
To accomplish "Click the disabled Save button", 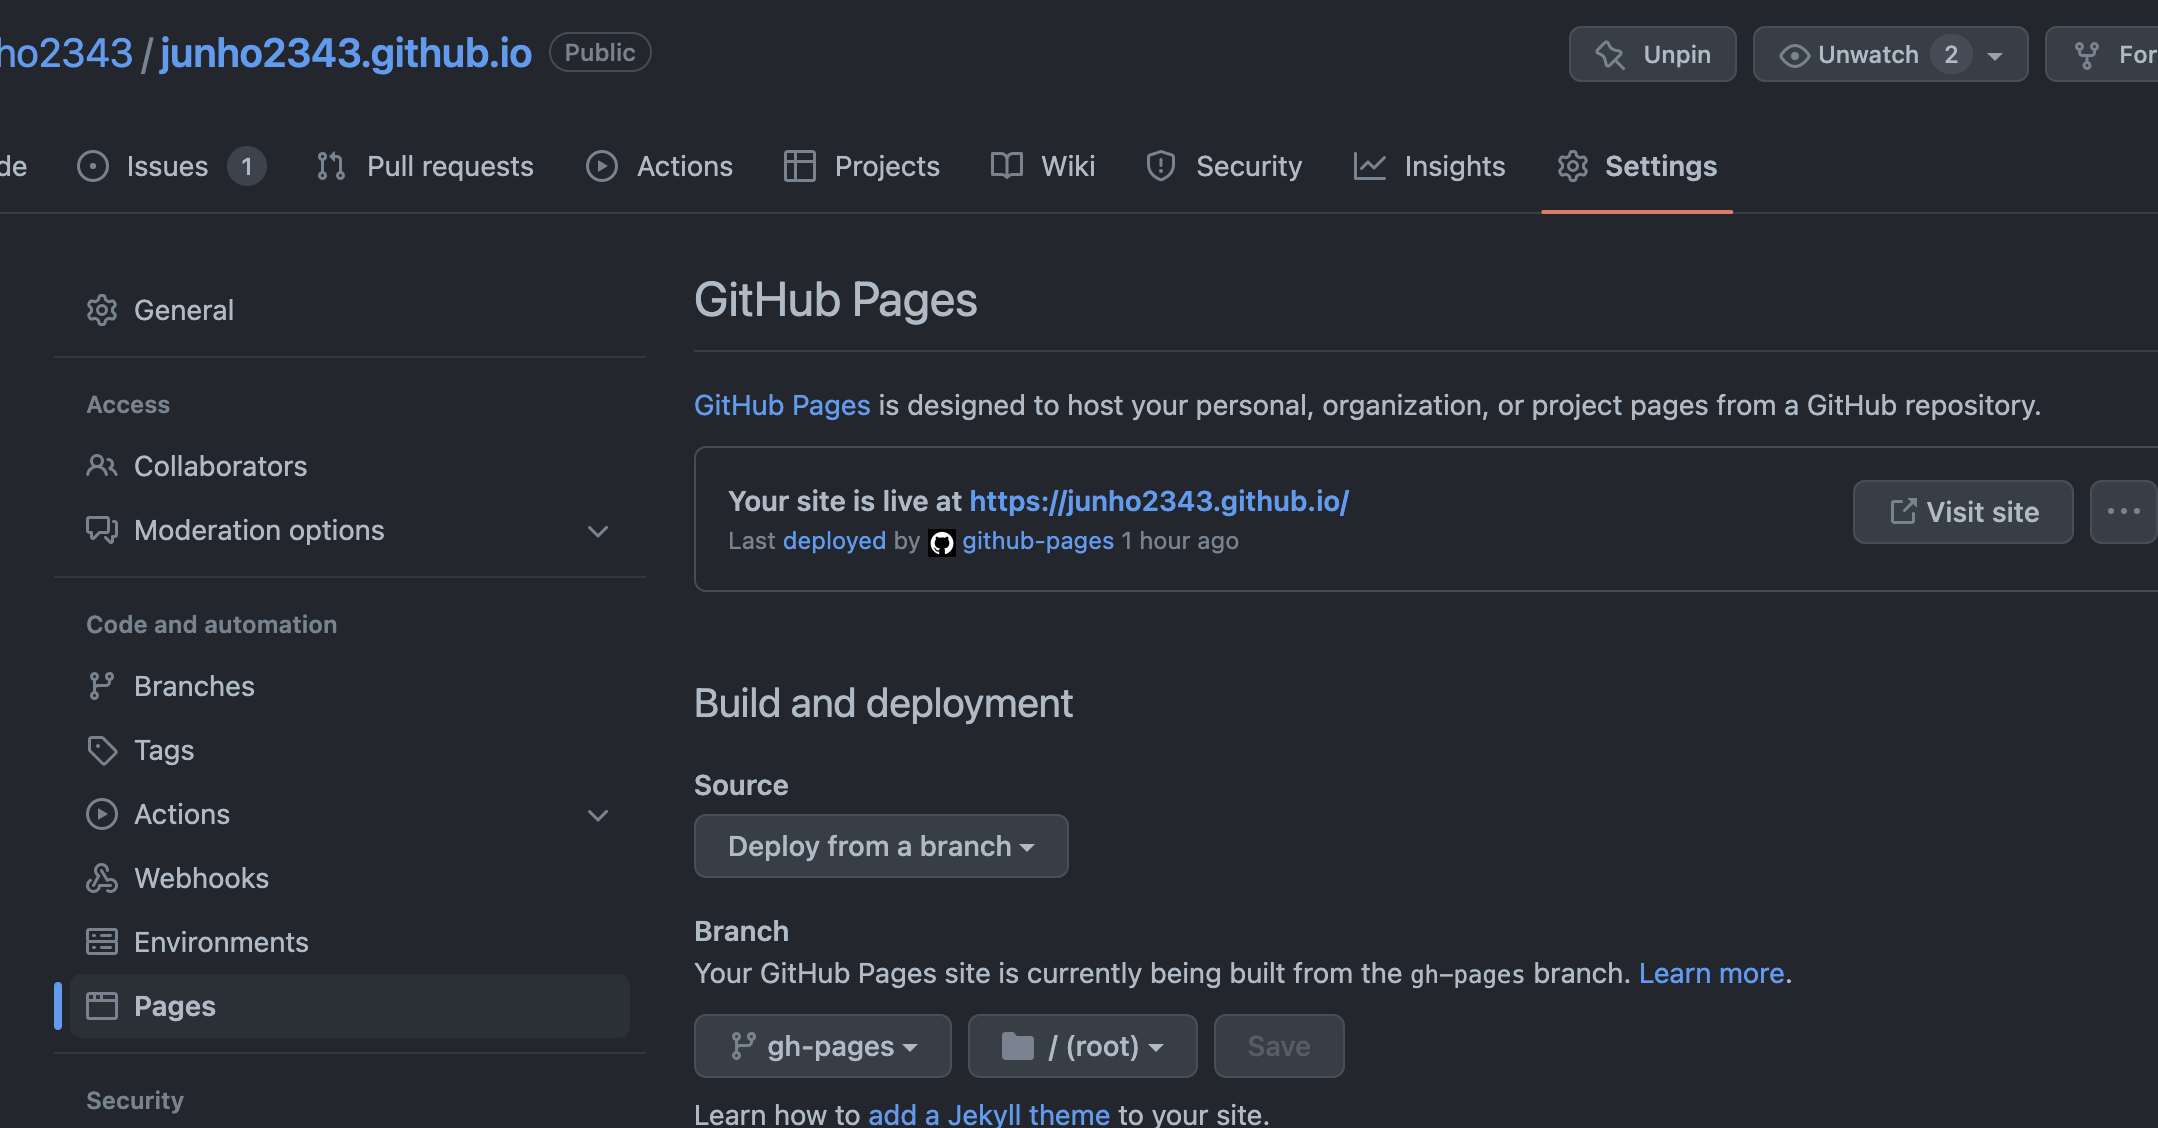I will click(1279, 1046).
